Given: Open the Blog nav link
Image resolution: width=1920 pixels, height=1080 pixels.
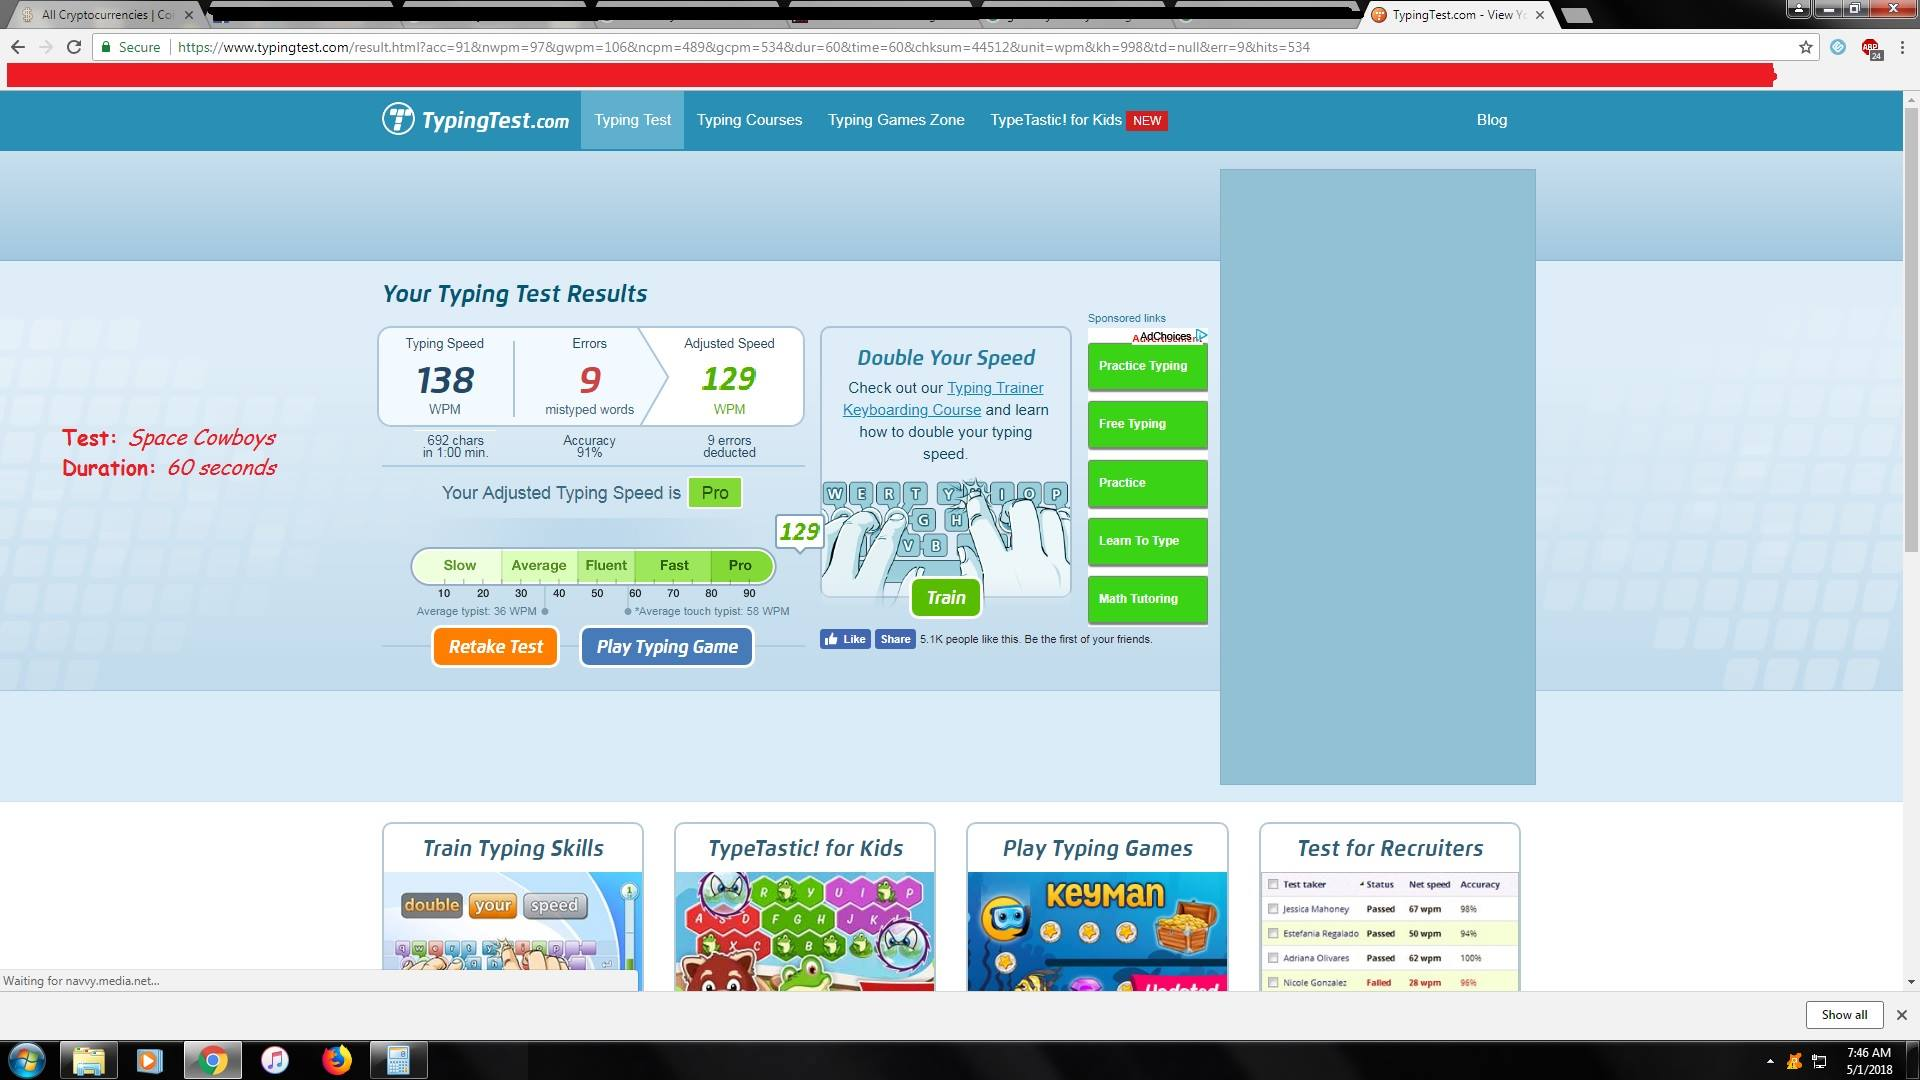Looking at the screenshot, I should (x=1491, y=120).
